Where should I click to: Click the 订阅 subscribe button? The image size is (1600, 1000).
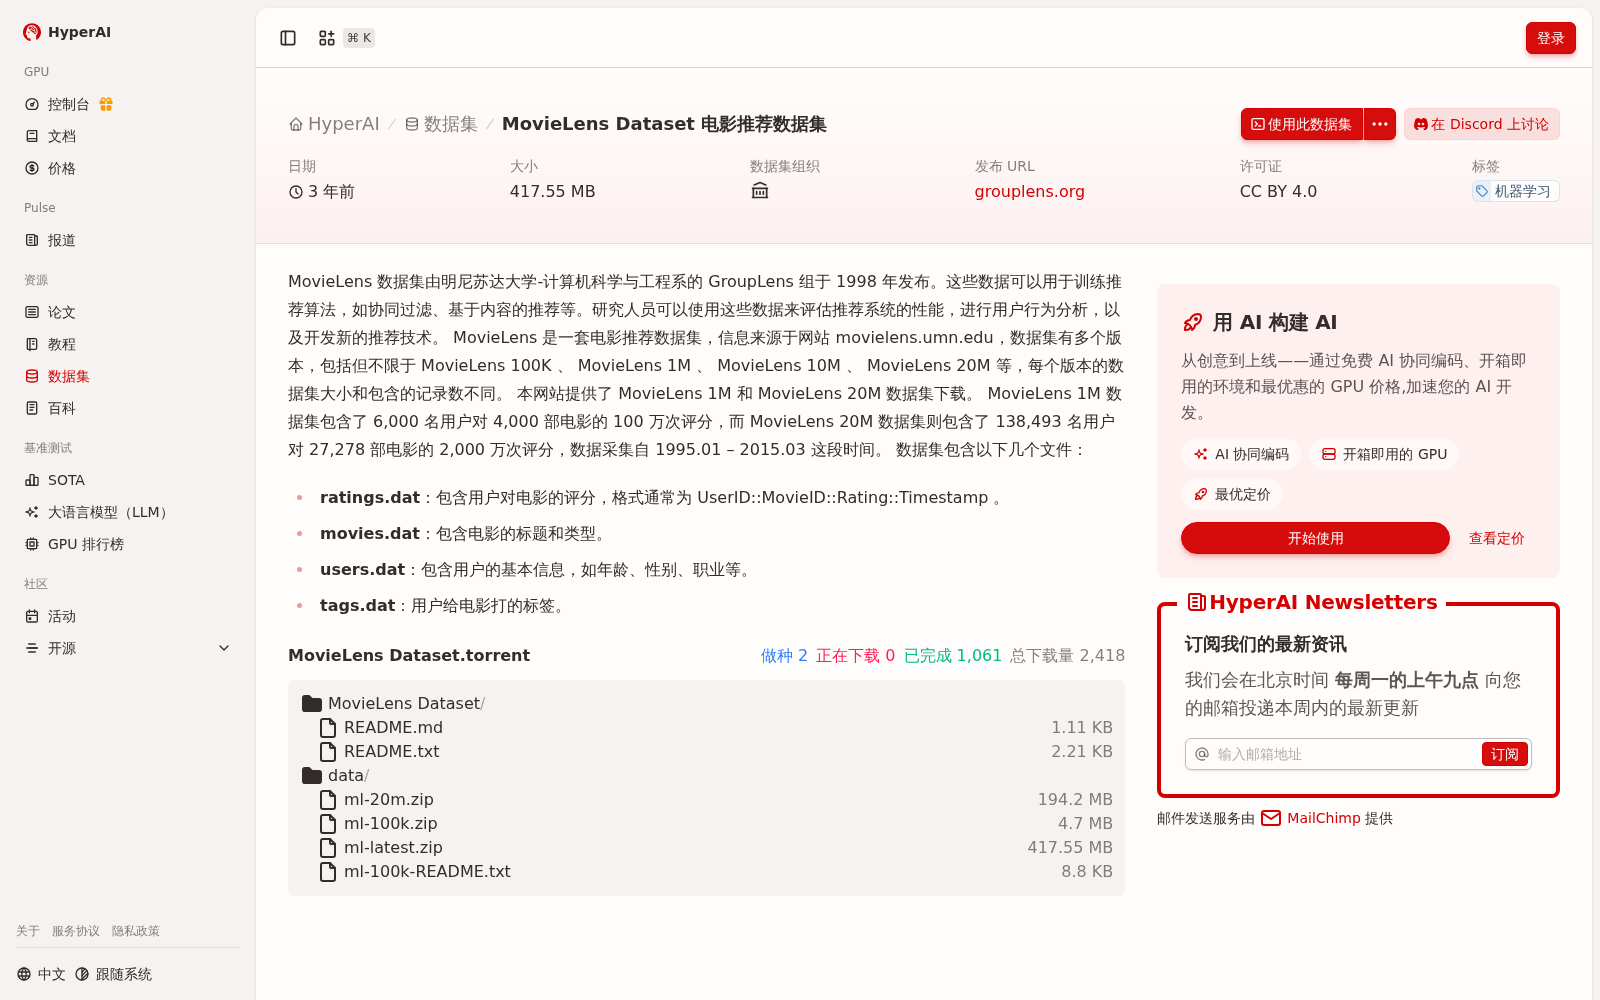click(x=1505, y=754)
